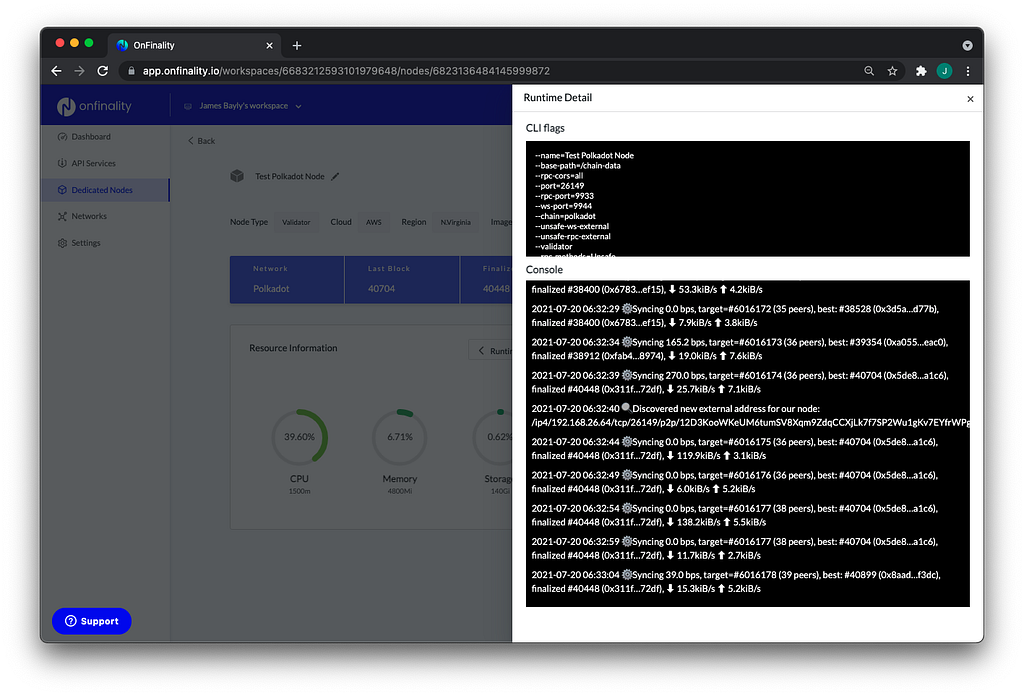
Task: Open the Chrome profile avatar J
Action: coord(944,71)
